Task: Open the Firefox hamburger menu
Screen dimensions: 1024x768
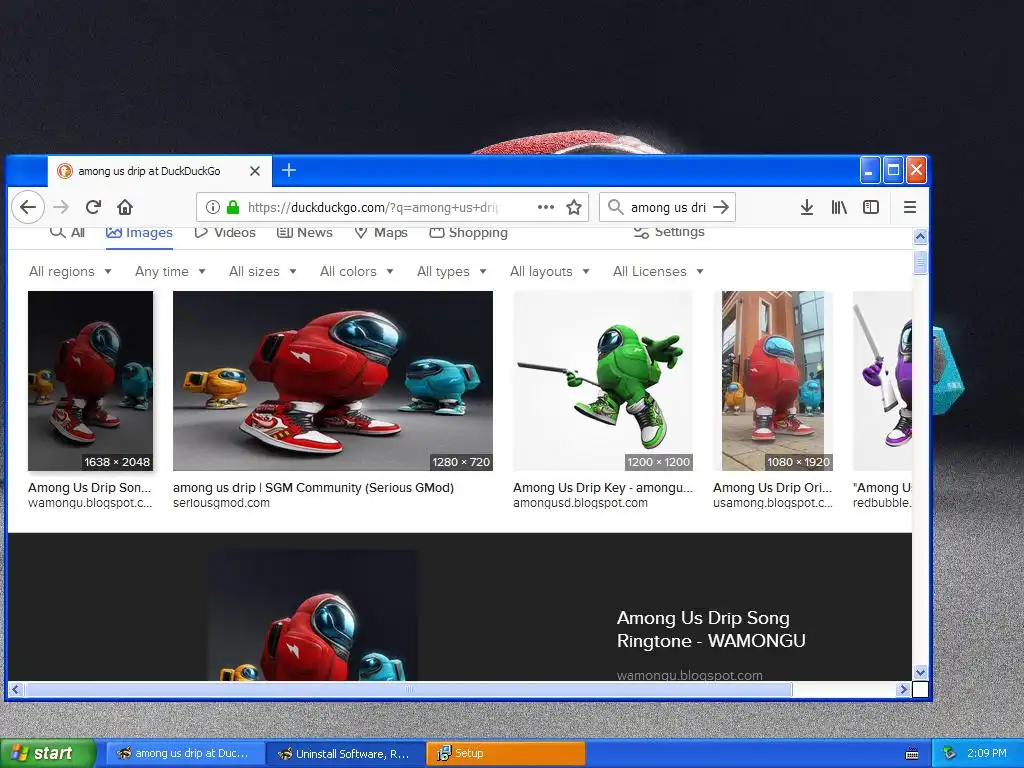Action: 910,207
